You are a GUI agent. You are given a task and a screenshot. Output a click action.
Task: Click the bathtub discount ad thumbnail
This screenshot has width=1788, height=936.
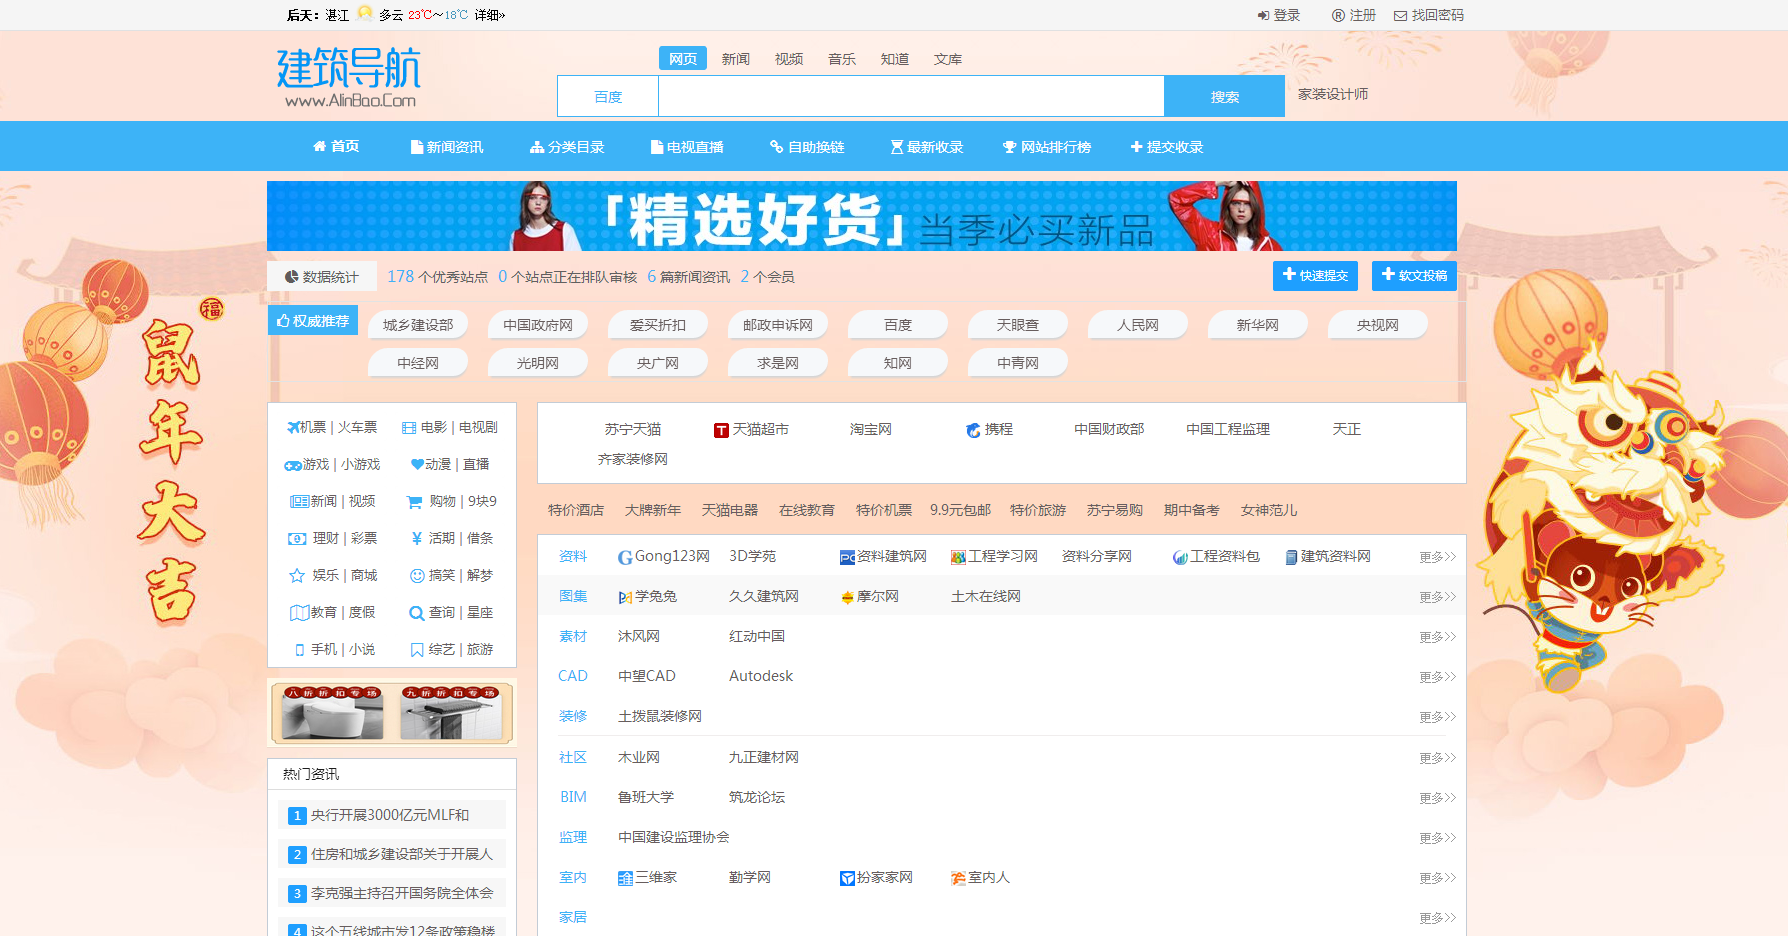click(x=332, y=713)
